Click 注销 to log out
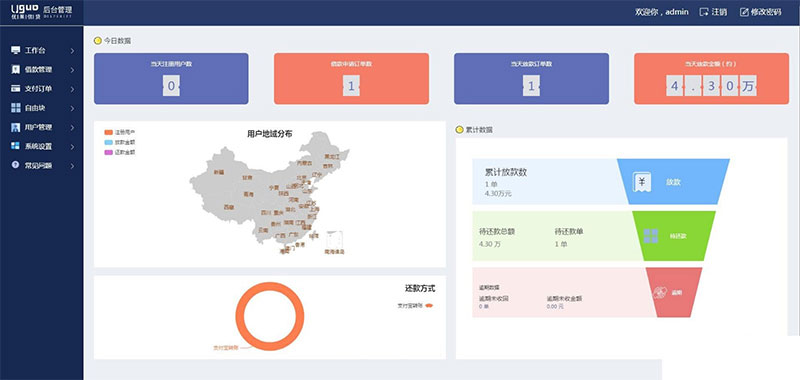 point(713,12)
